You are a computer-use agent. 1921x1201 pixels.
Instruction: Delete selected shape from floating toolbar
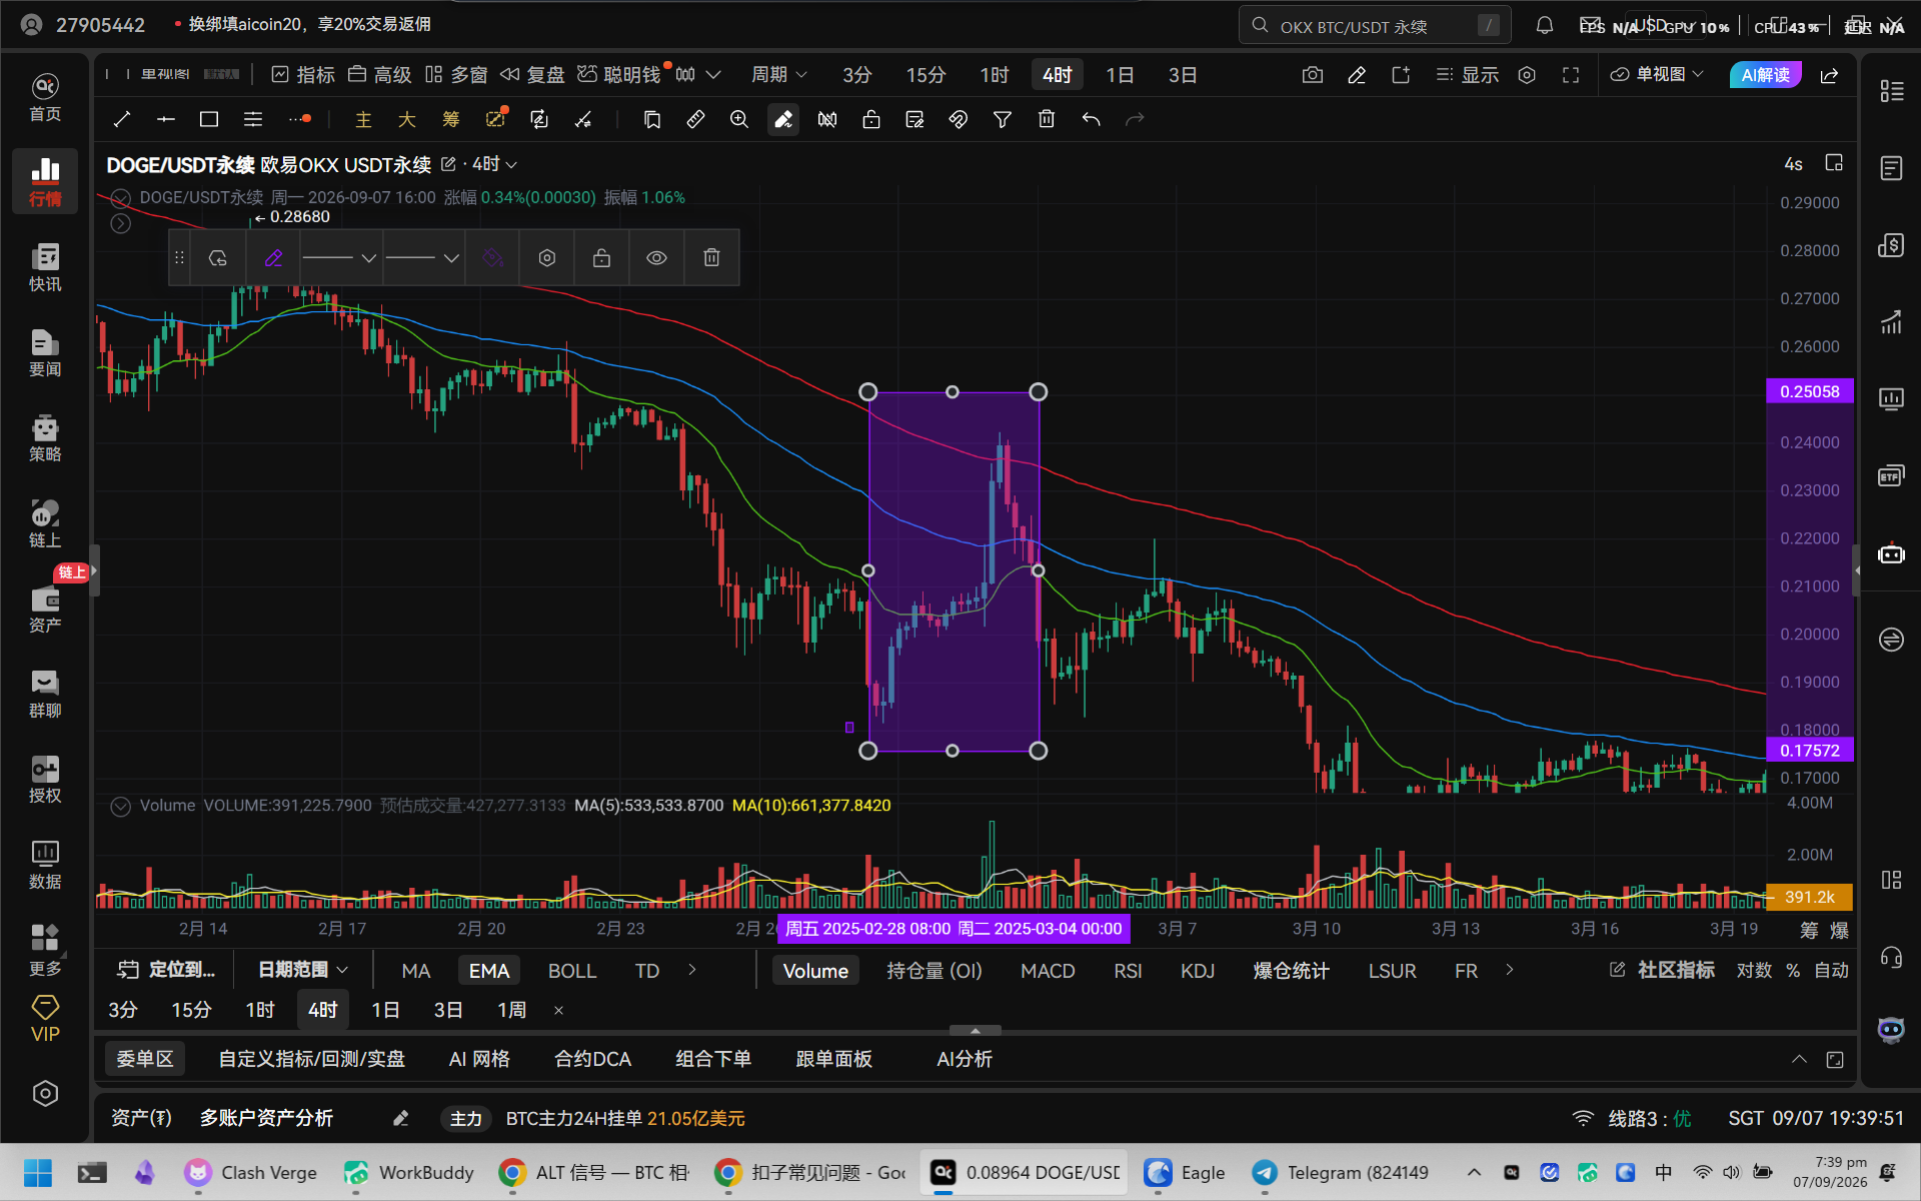[x=711, y=258]
